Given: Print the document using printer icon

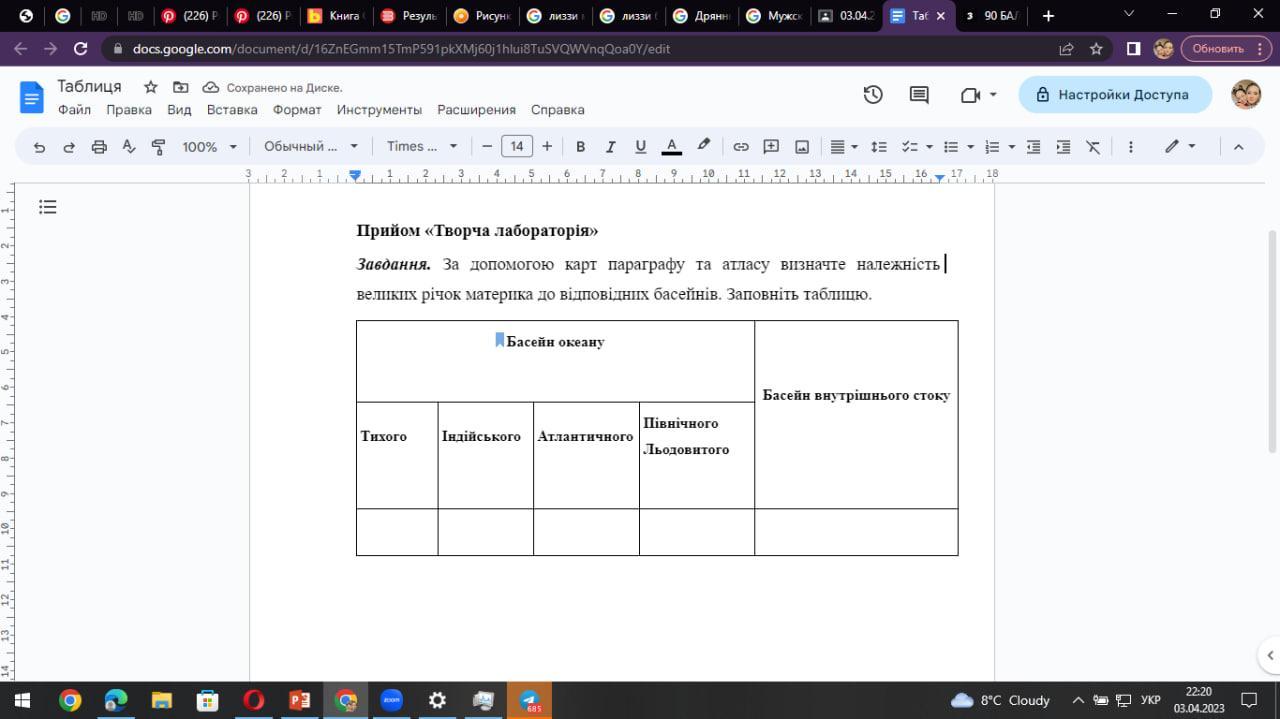Looking at the screenshot, I should point(99,147).
